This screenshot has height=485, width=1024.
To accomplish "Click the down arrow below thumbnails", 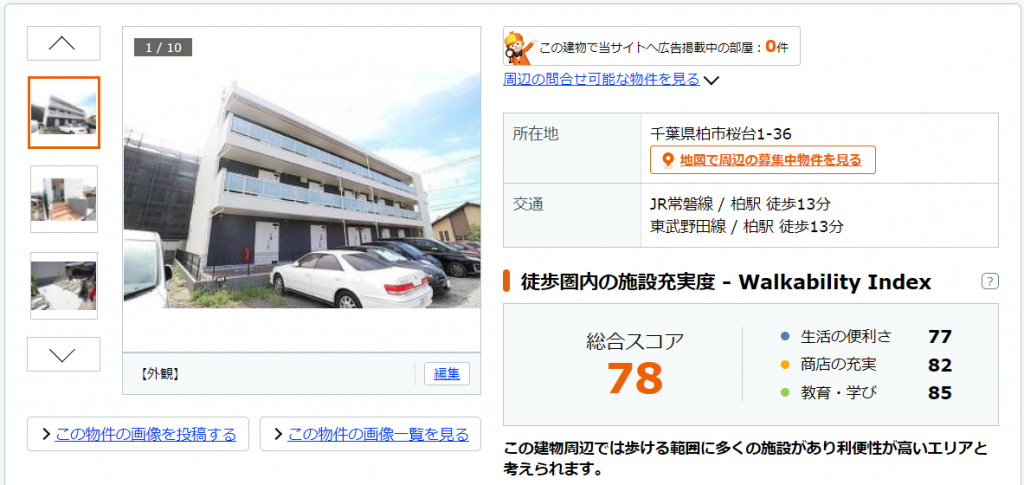I will (63, 354).
